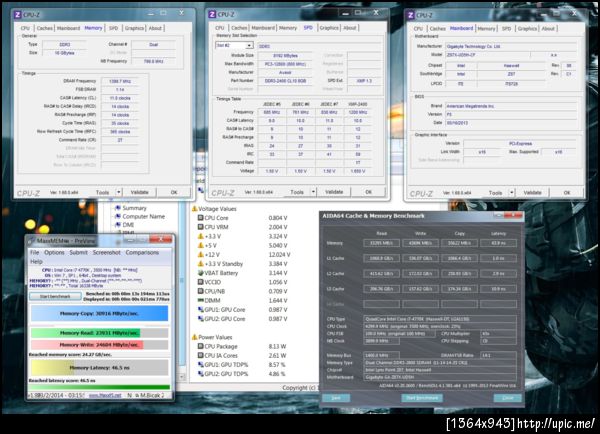Click Validate in the CPU-Z Memory window
This screenshot has width=600, height=434.
tap(139, 192)
